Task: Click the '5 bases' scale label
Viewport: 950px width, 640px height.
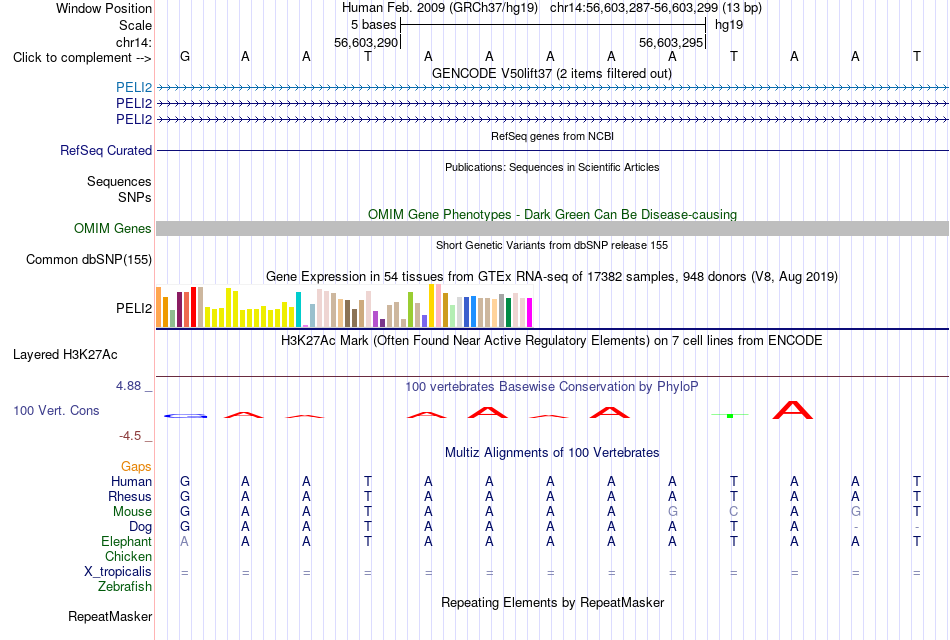Action: pyautogui.click(x=373, y=25)
